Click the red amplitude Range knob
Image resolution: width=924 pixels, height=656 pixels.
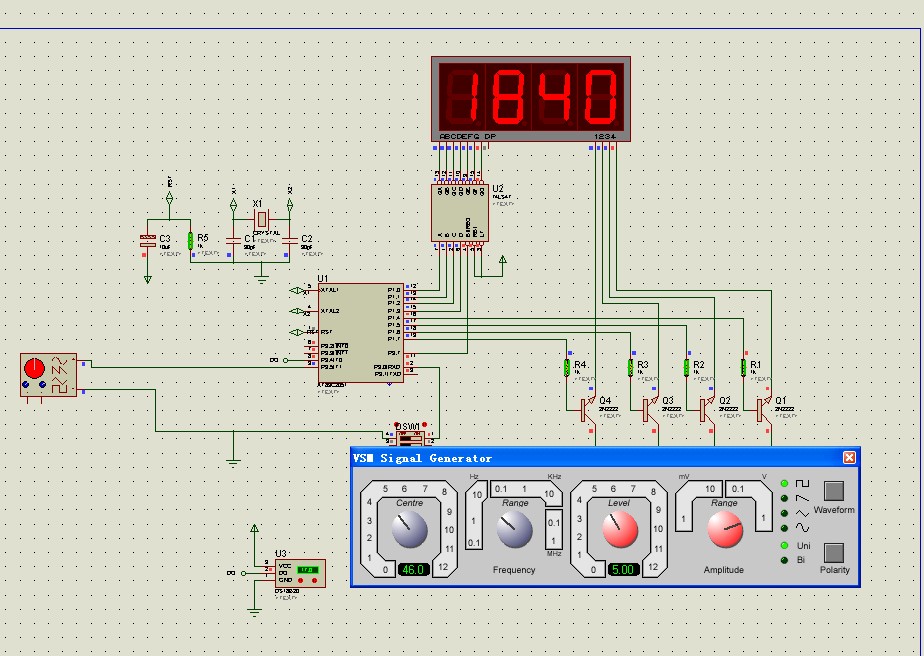coord(724,531)
